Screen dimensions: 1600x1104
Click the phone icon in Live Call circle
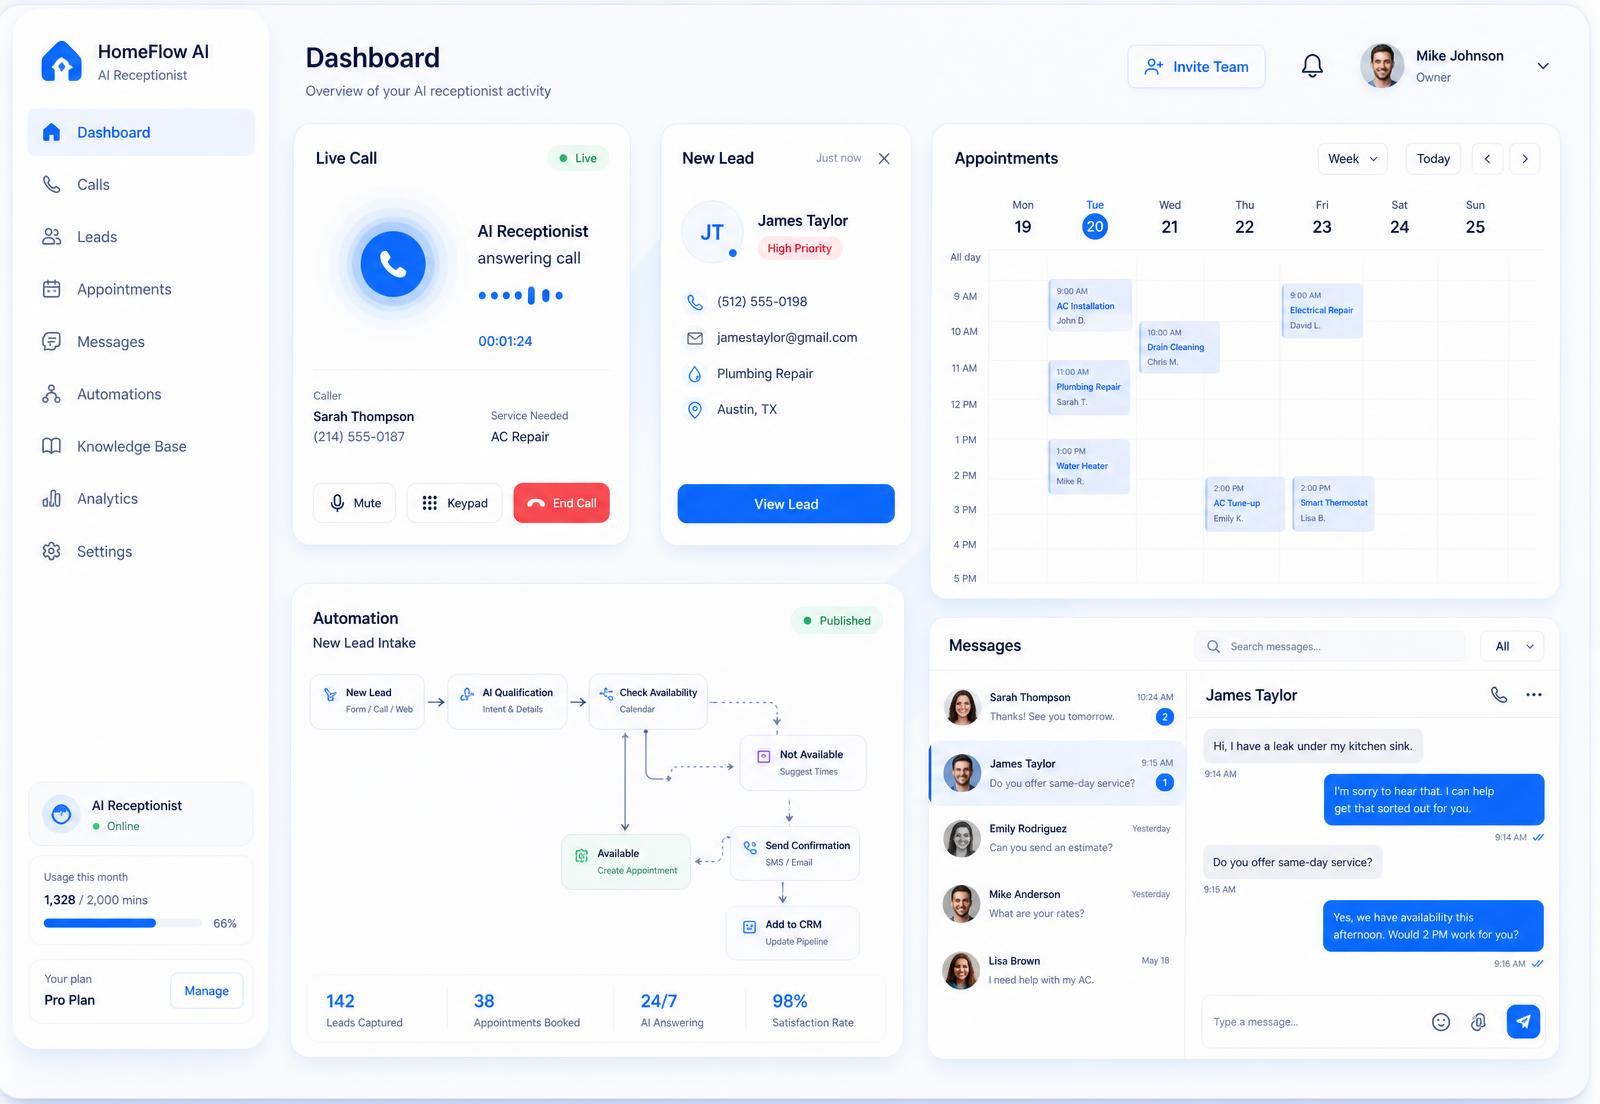(393, 264)
